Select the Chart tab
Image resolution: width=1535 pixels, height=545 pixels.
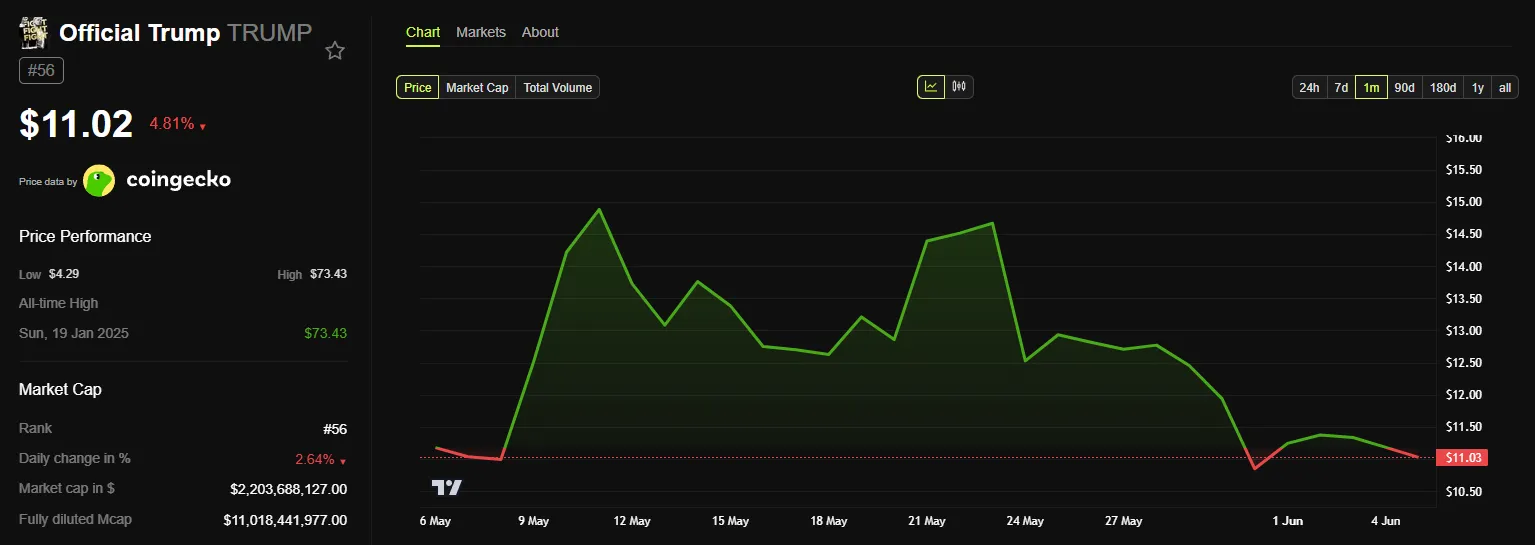[x=423, y=32]
